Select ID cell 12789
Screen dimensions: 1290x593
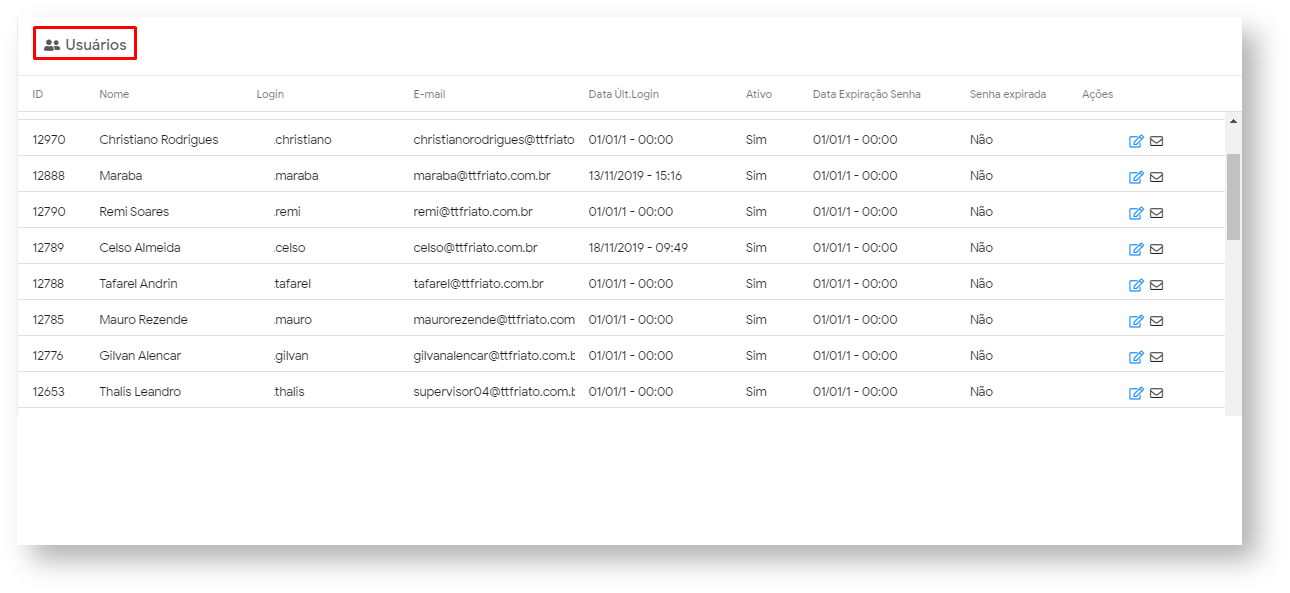point(48,248)
